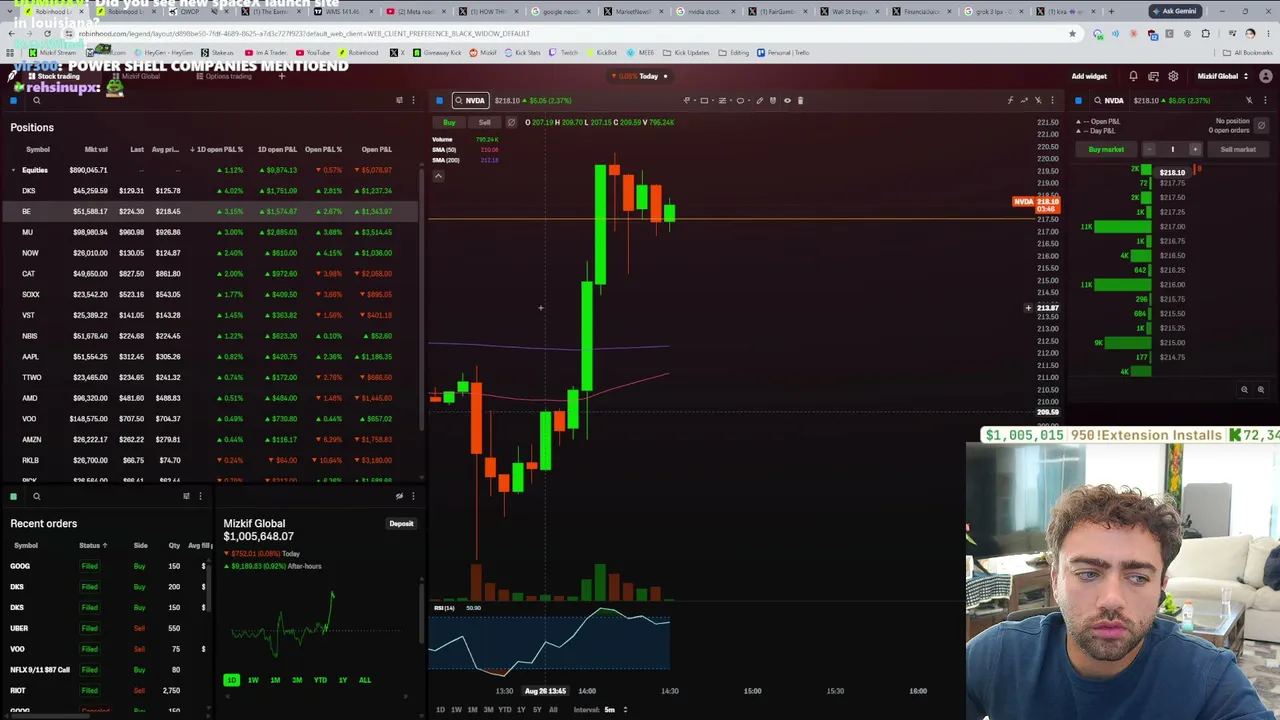Open the chart Interval 5m dropdown
Viewport: 1280px width, 720px height.
[x=601, y=710]
